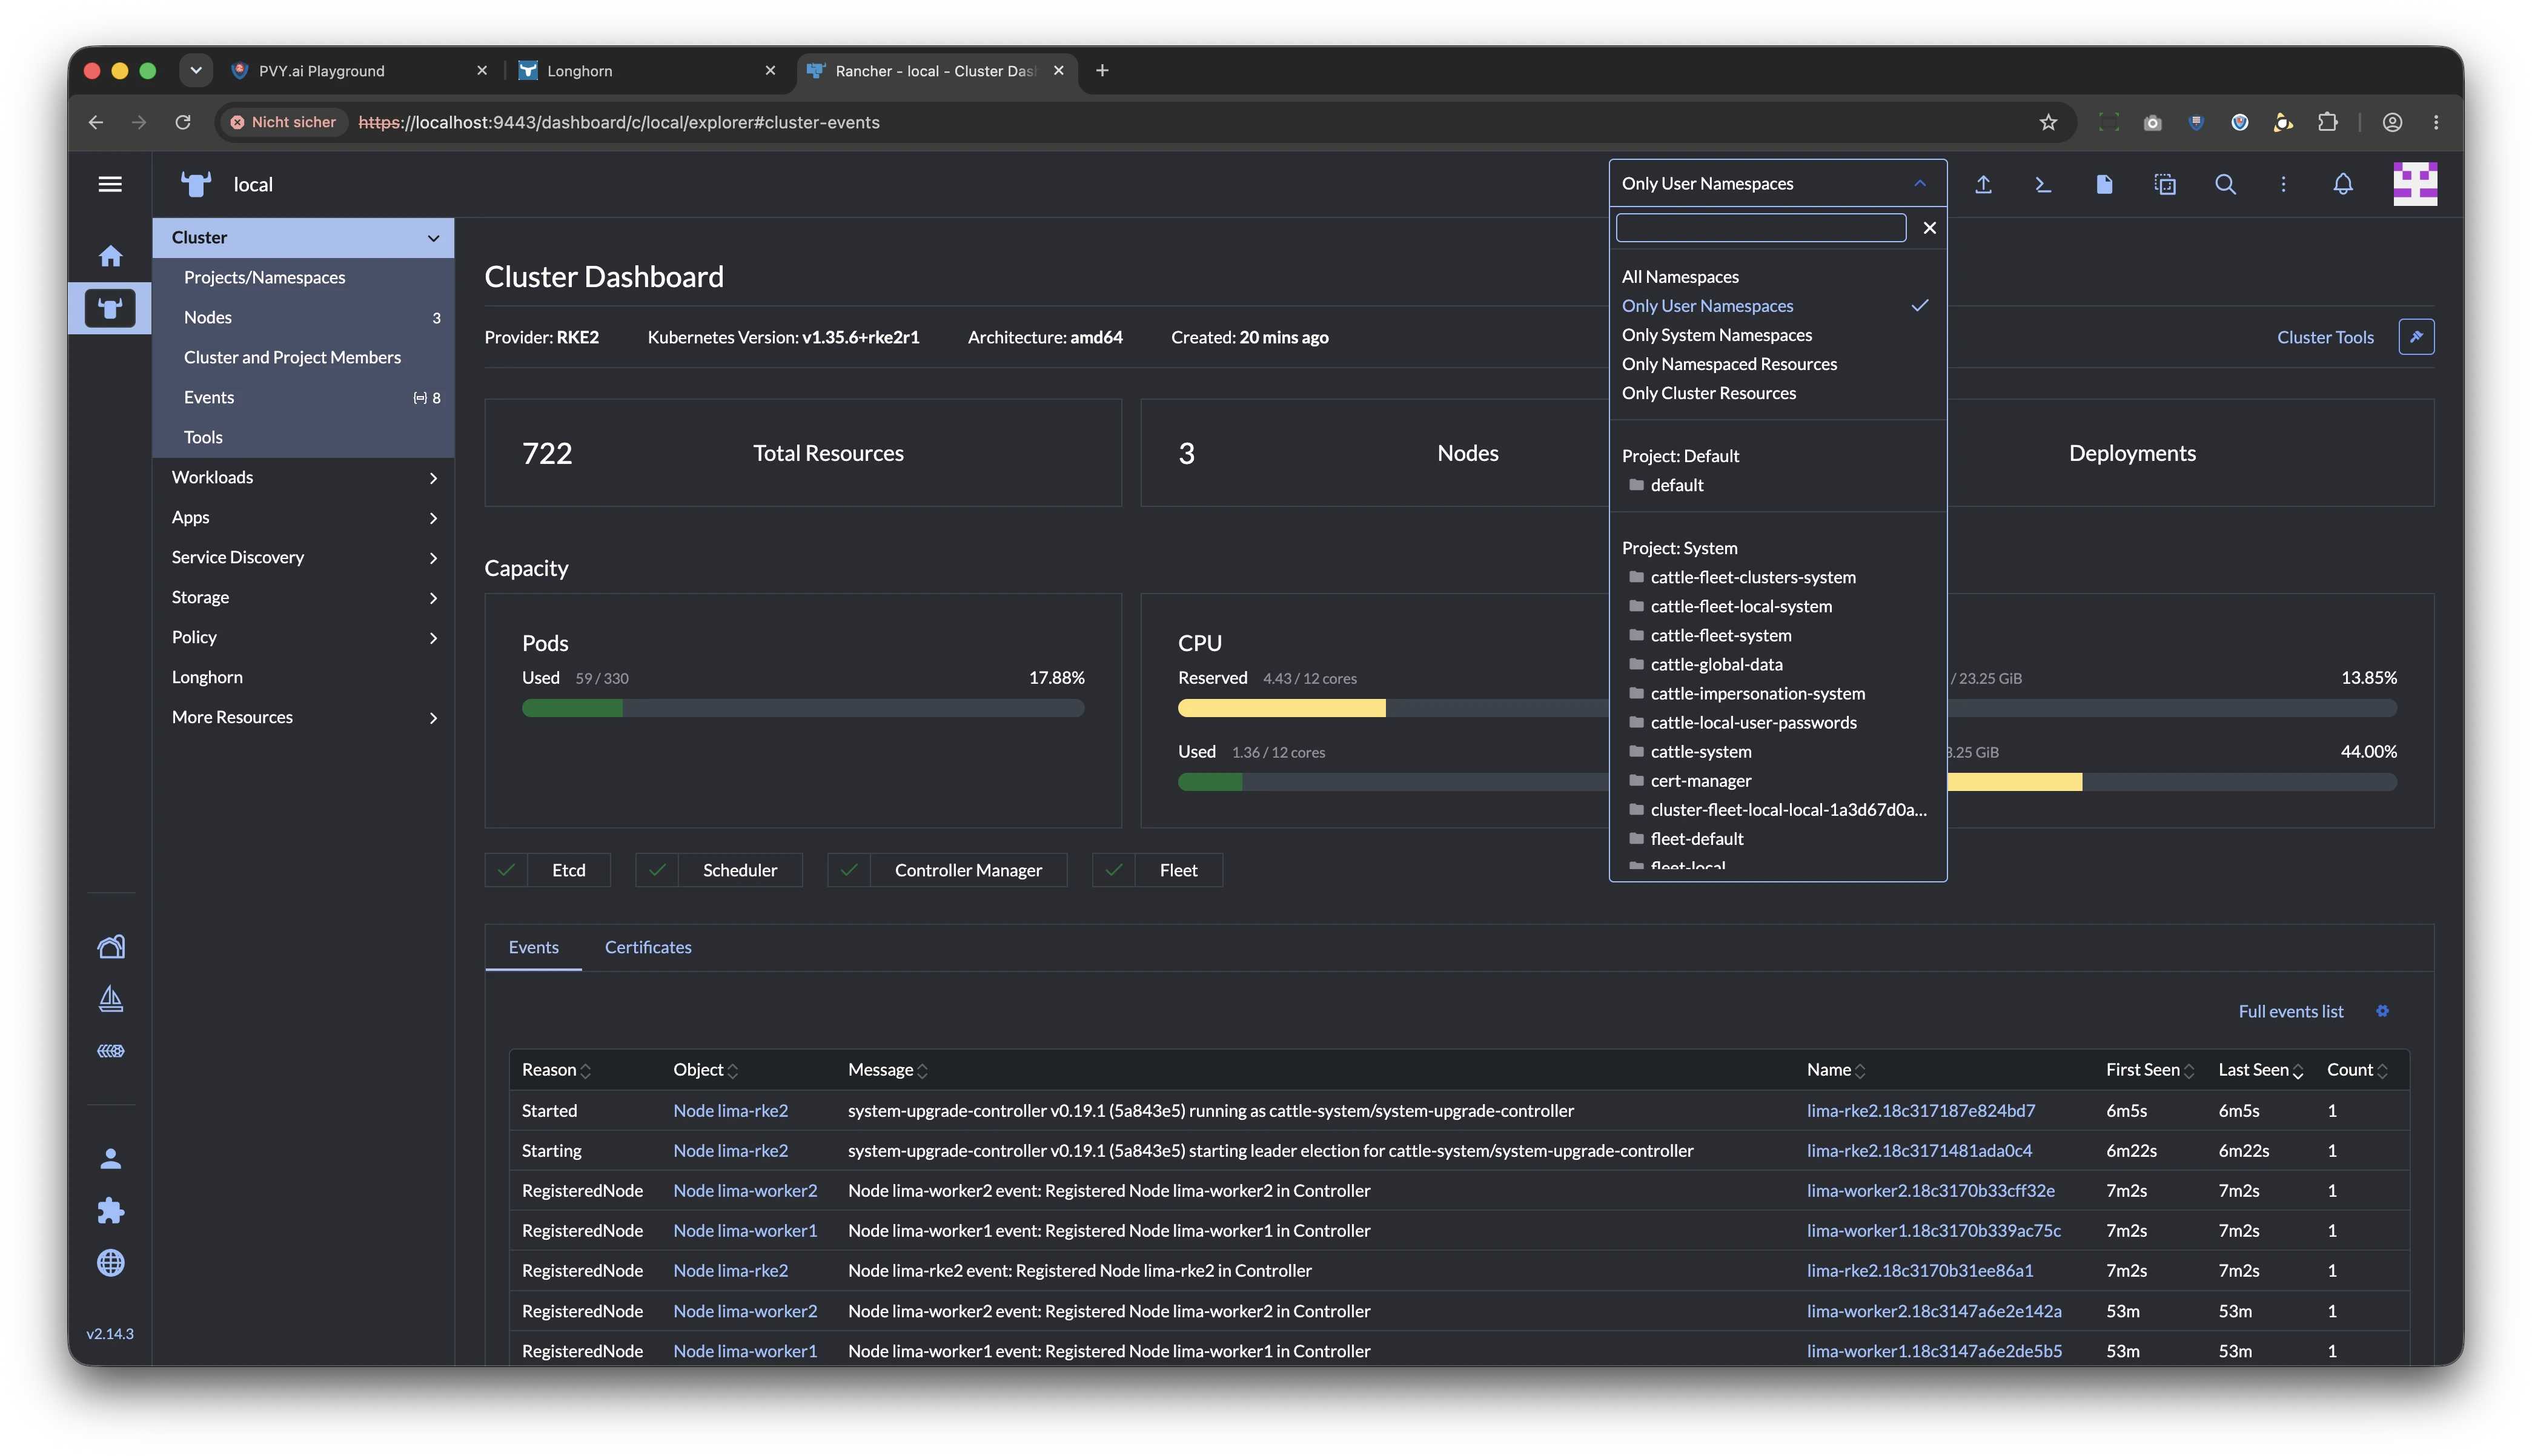This screenshot has width=2532, height=1456.
Task: Open Node lima-worker2 link in first RegisteredNode row
Action: 745,1191
